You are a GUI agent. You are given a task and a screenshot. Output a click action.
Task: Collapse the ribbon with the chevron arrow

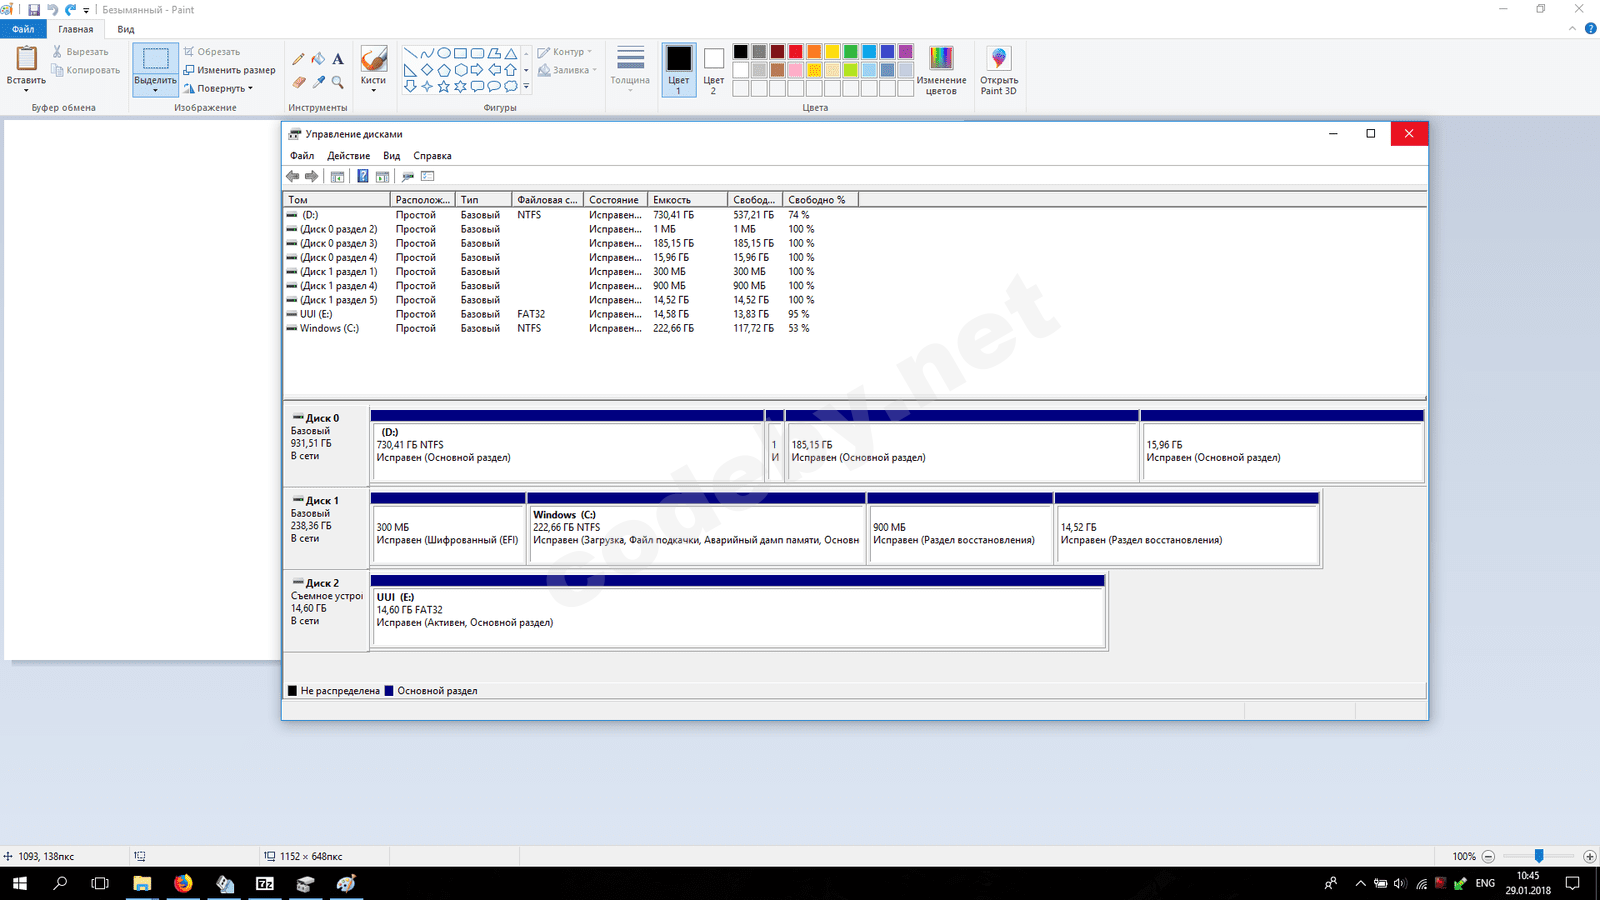point(1572,29)
